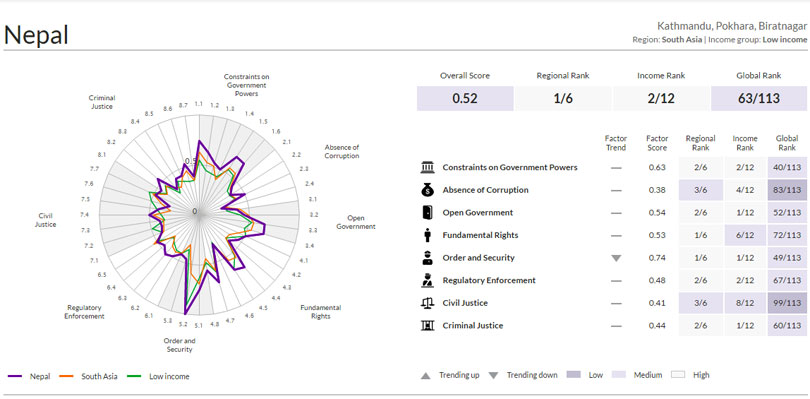Click the Absence of Corruption row label
The width and height of the screenshot is (810, 399).
click(486, 190)
